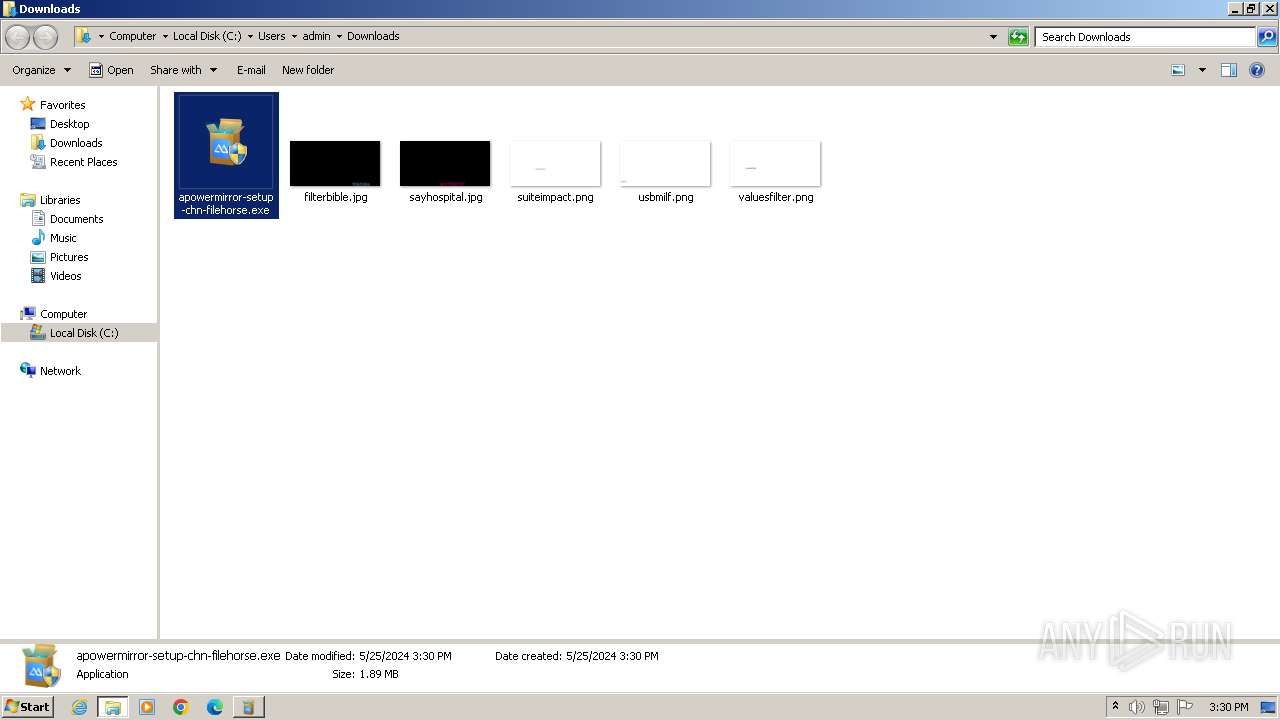Click network icon in system tray
1280x720 pixels.
(1160, 707)
